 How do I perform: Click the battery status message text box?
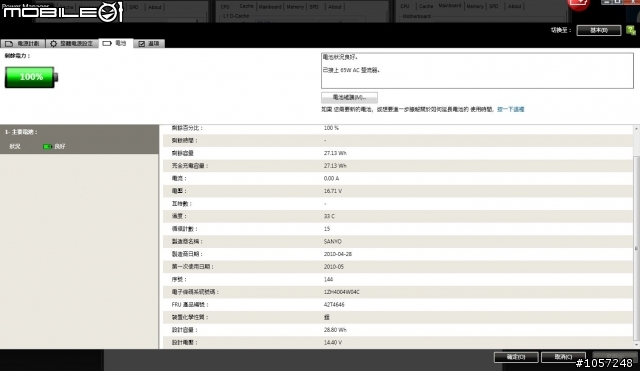477,71
